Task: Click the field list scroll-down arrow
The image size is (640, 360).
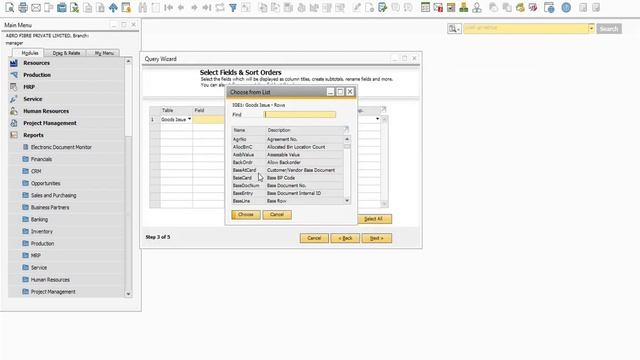Action: point(347,200)
